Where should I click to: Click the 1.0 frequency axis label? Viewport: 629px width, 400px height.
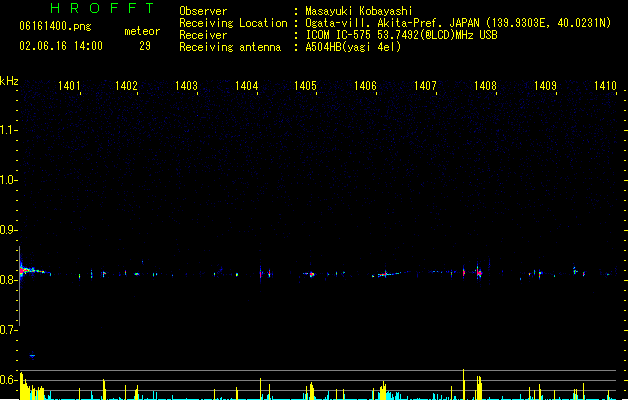pos(8,180)
